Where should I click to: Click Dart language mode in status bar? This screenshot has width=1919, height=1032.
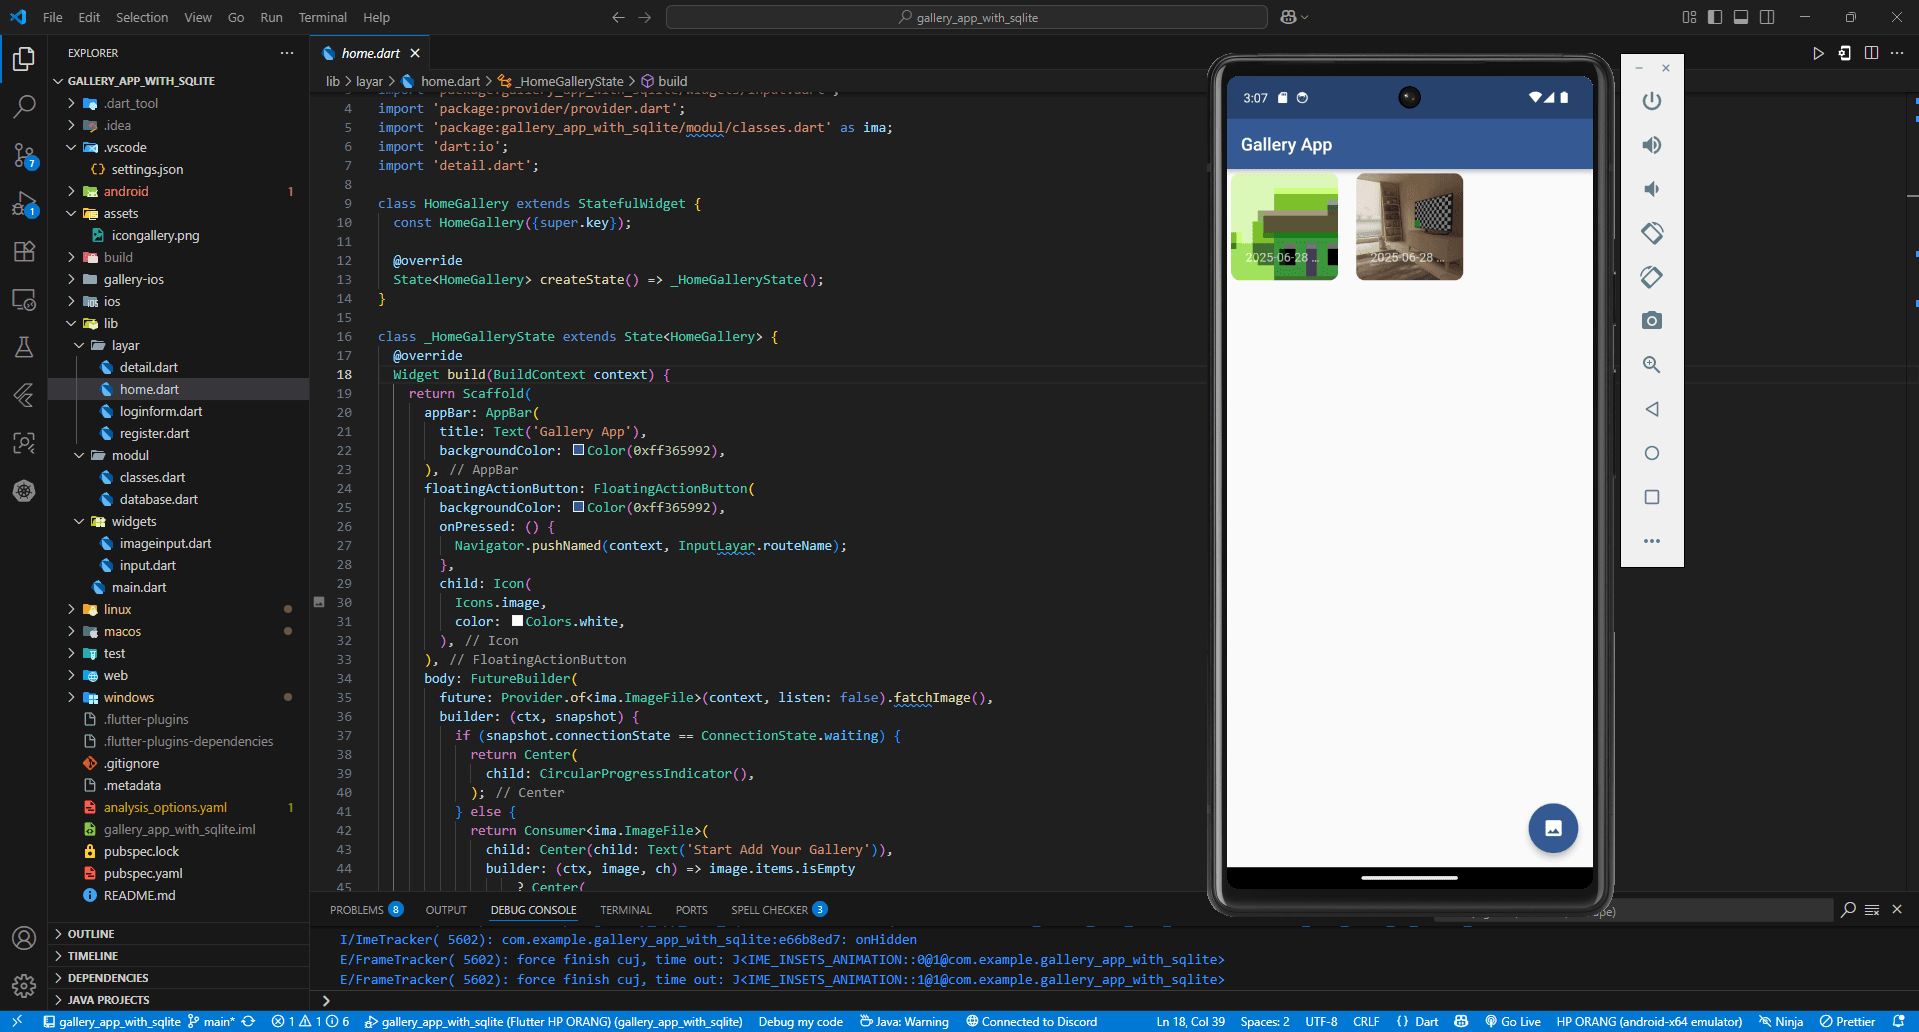(1427, 1022)
